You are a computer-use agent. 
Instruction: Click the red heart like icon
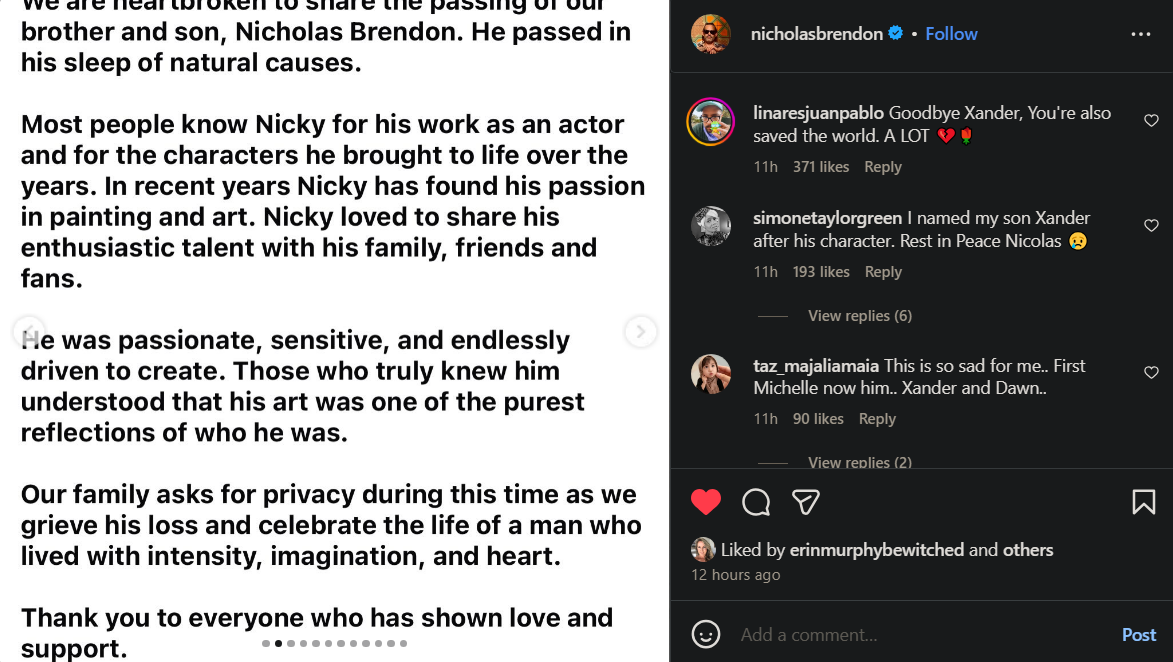pos(706,502)
